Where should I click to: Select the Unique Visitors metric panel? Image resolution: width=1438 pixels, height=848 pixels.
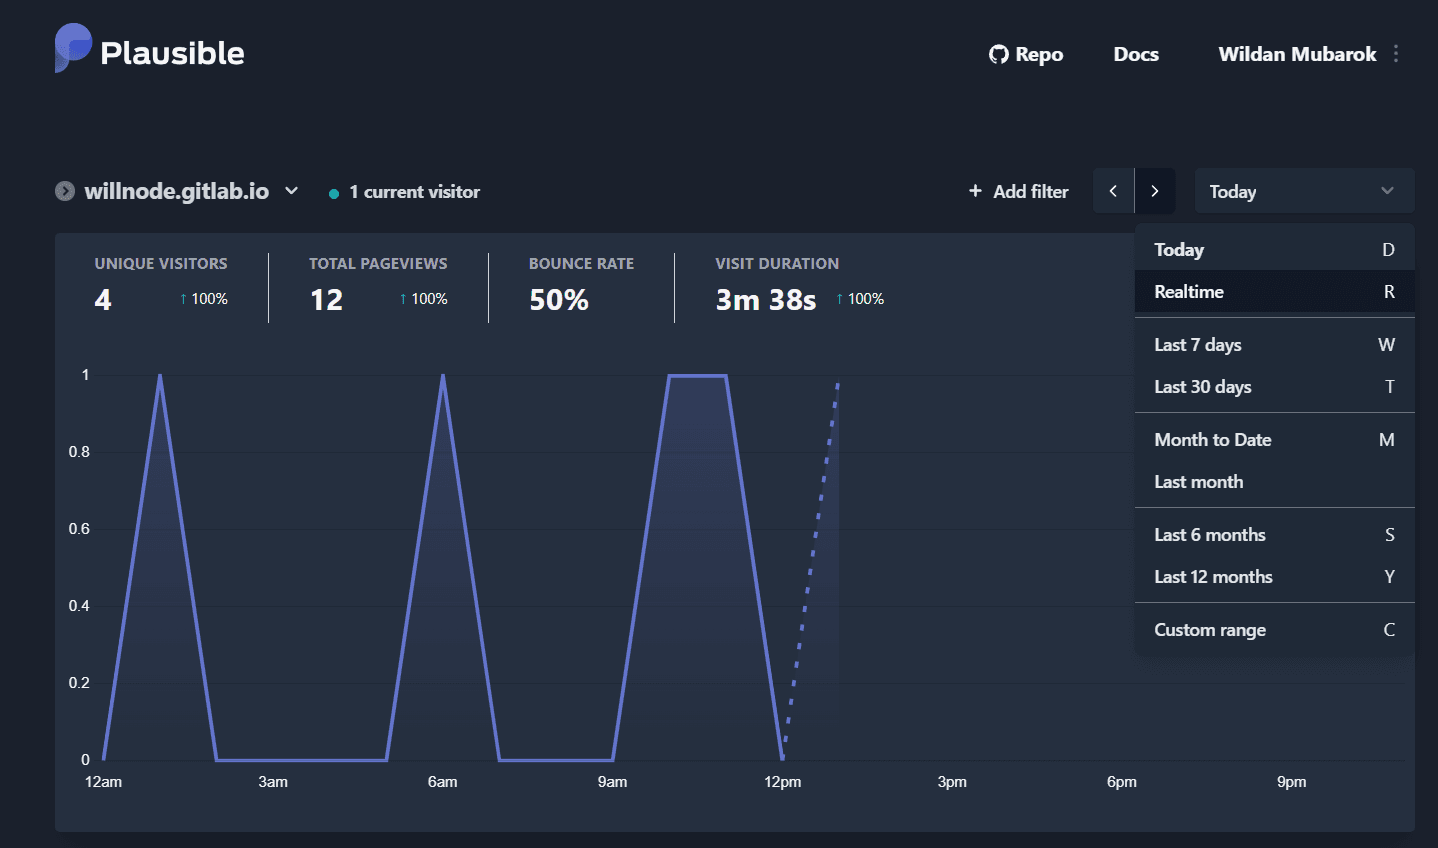pyautogui.click(x=160, y=283)
